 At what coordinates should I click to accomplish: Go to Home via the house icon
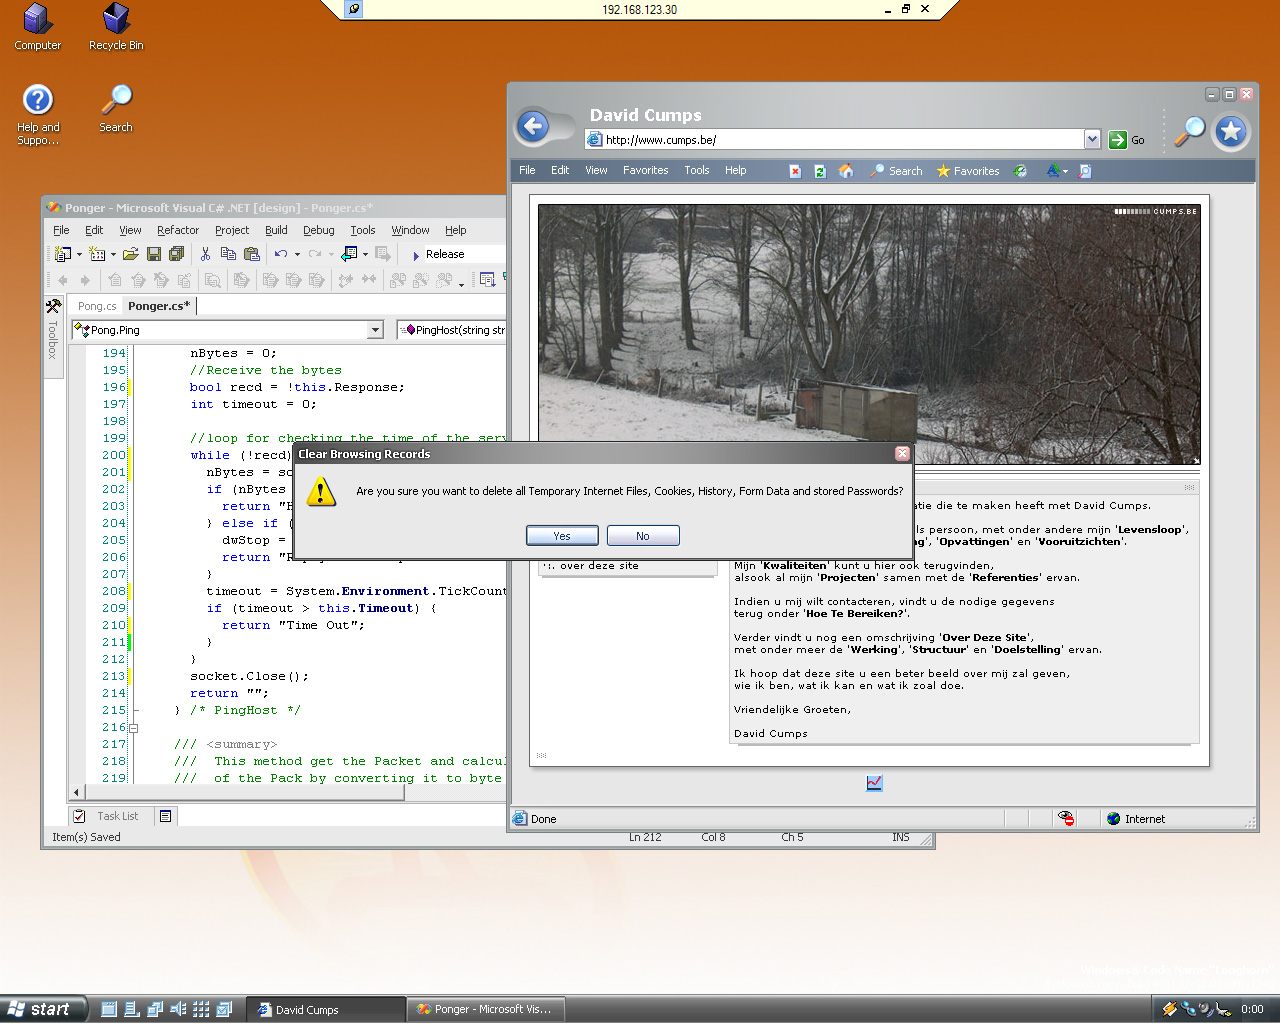[846, 171]
